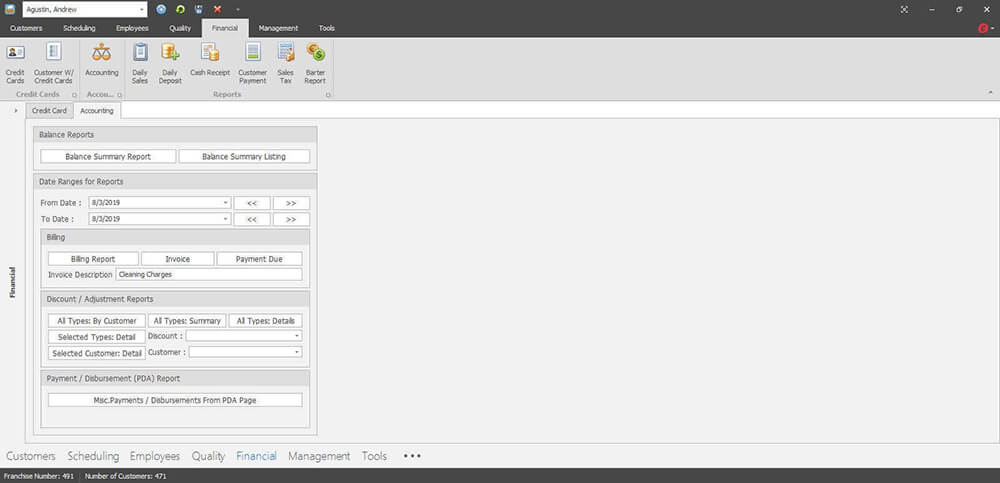Switch to the Management ribbon tab

[x=278, y=28]
